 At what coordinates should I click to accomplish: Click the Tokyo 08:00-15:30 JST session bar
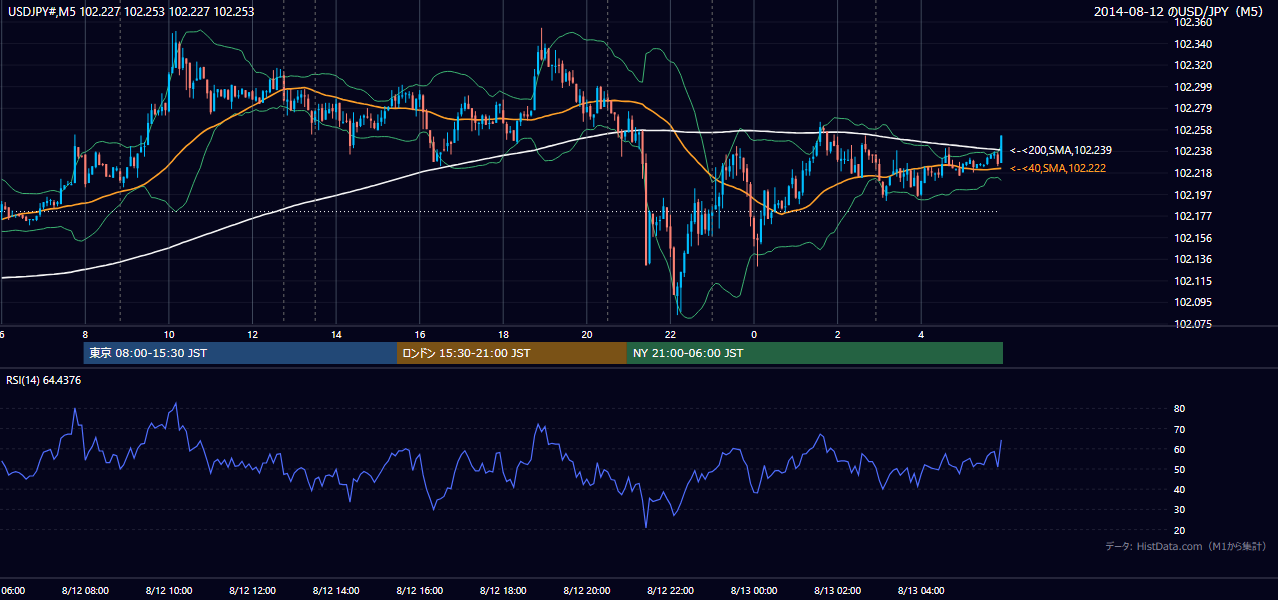(241, 353)
